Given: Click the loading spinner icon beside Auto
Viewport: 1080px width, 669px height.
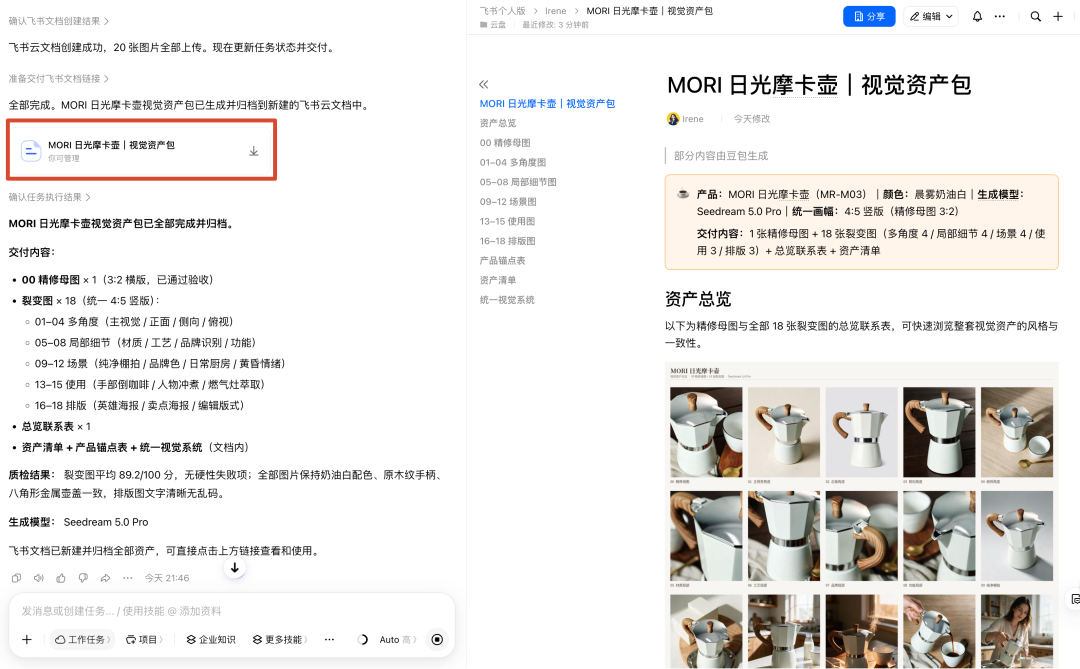Looking at the screenshot, I should (363, 639).
